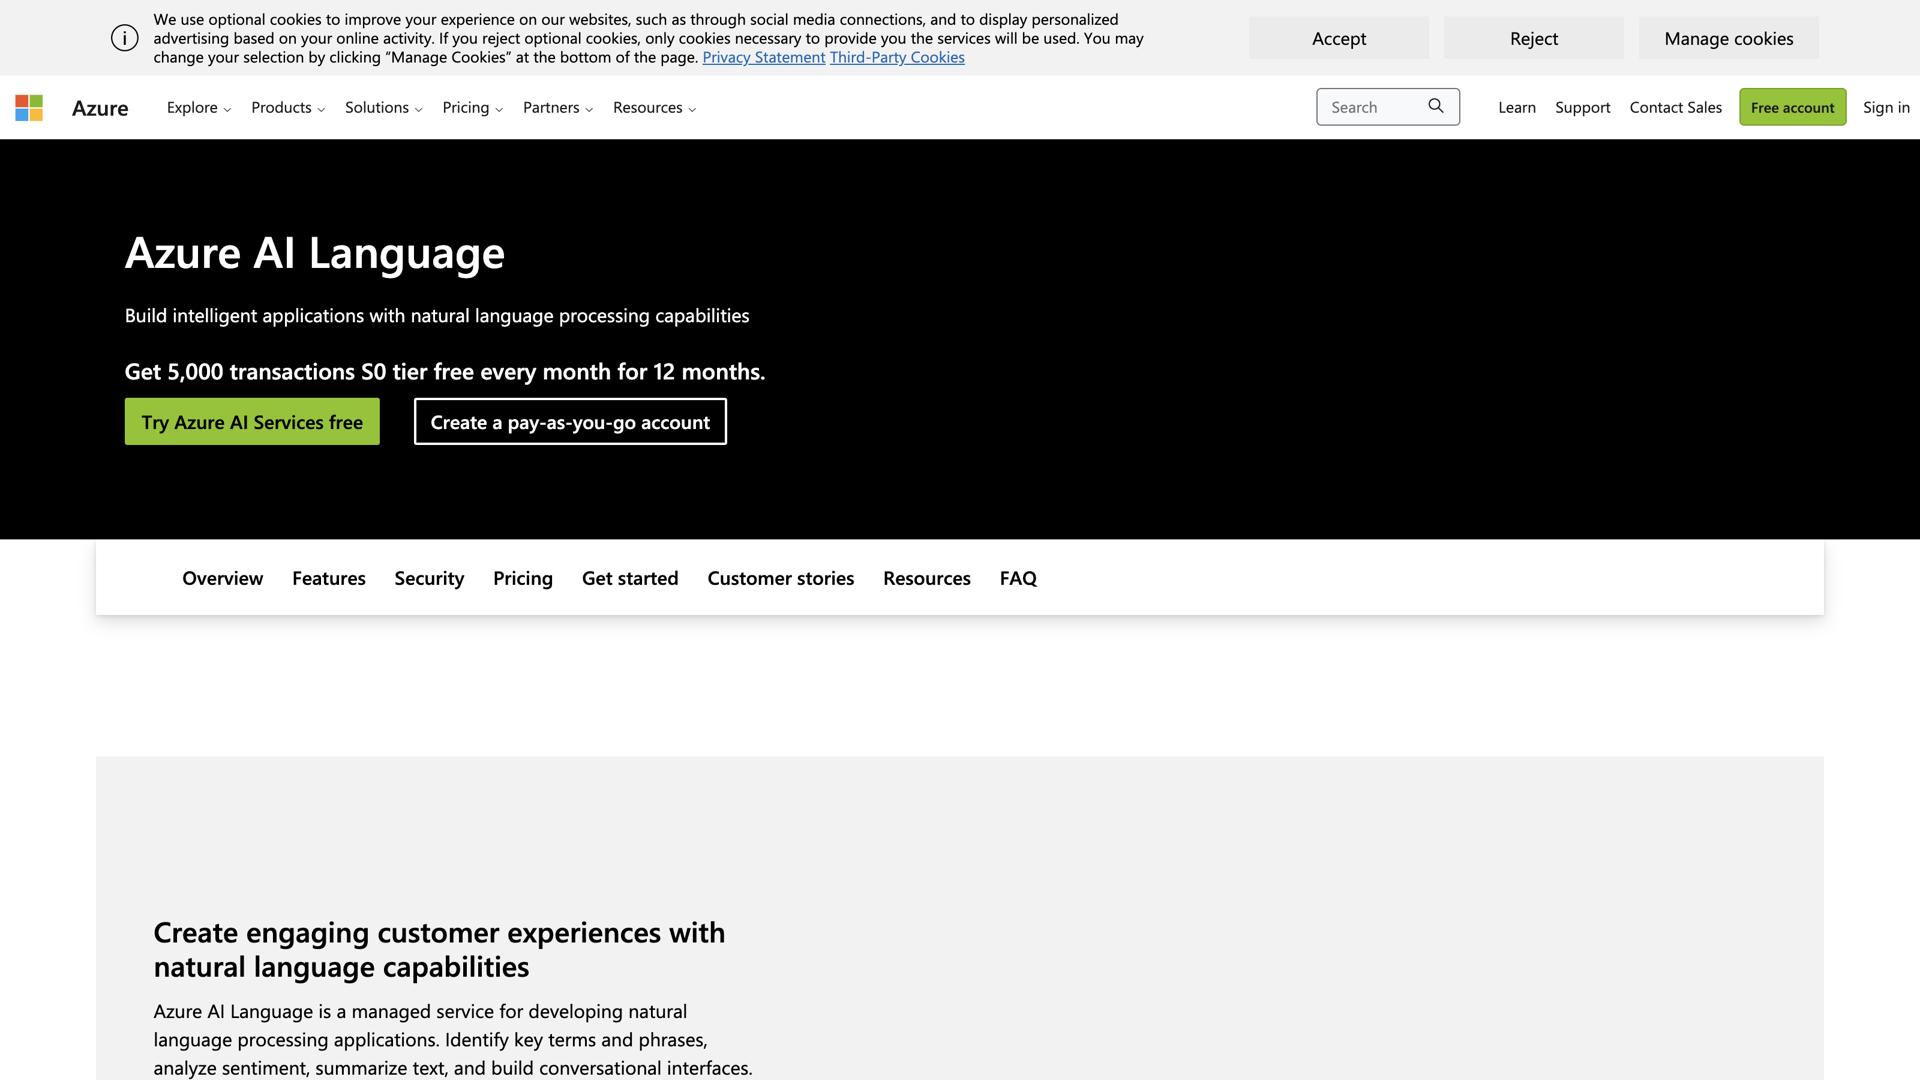The image size is (1920, 1080).
Task: Switch to the Features tab
Action: pos(328,578)
